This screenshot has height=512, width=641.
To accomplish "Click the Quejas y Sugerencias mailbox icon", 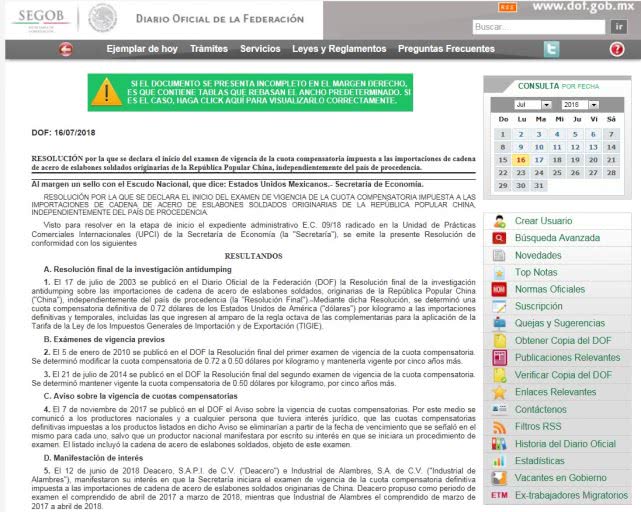I will [499, 323].
